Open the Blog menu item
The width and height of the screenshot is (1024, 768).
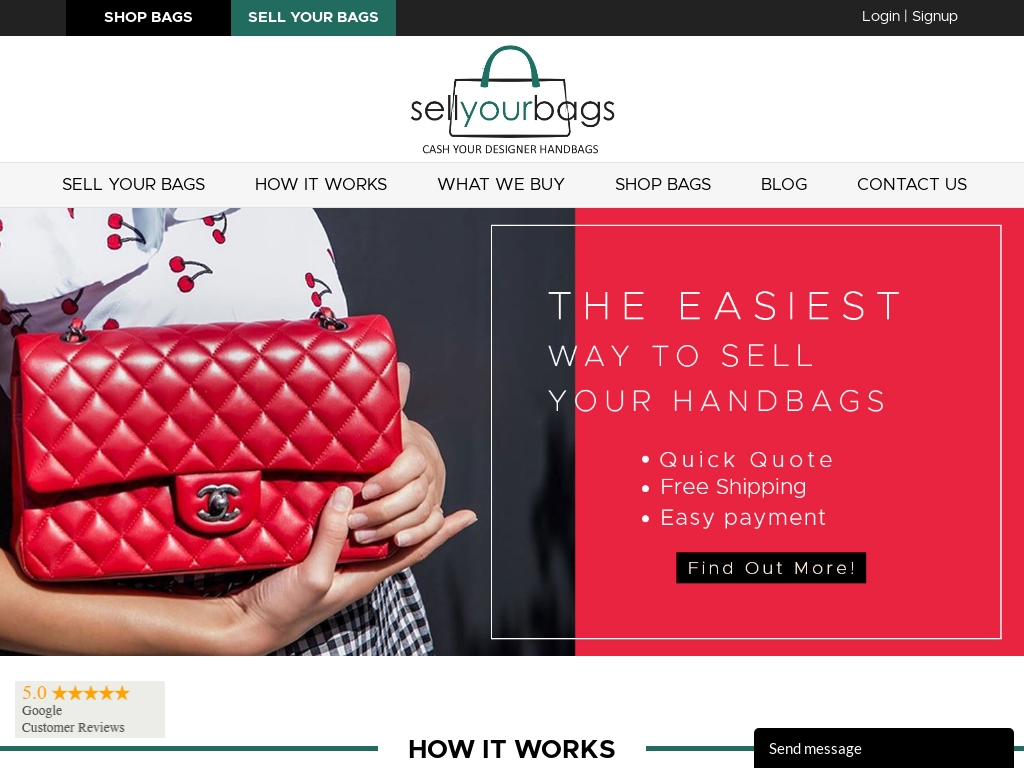[784, 184]
